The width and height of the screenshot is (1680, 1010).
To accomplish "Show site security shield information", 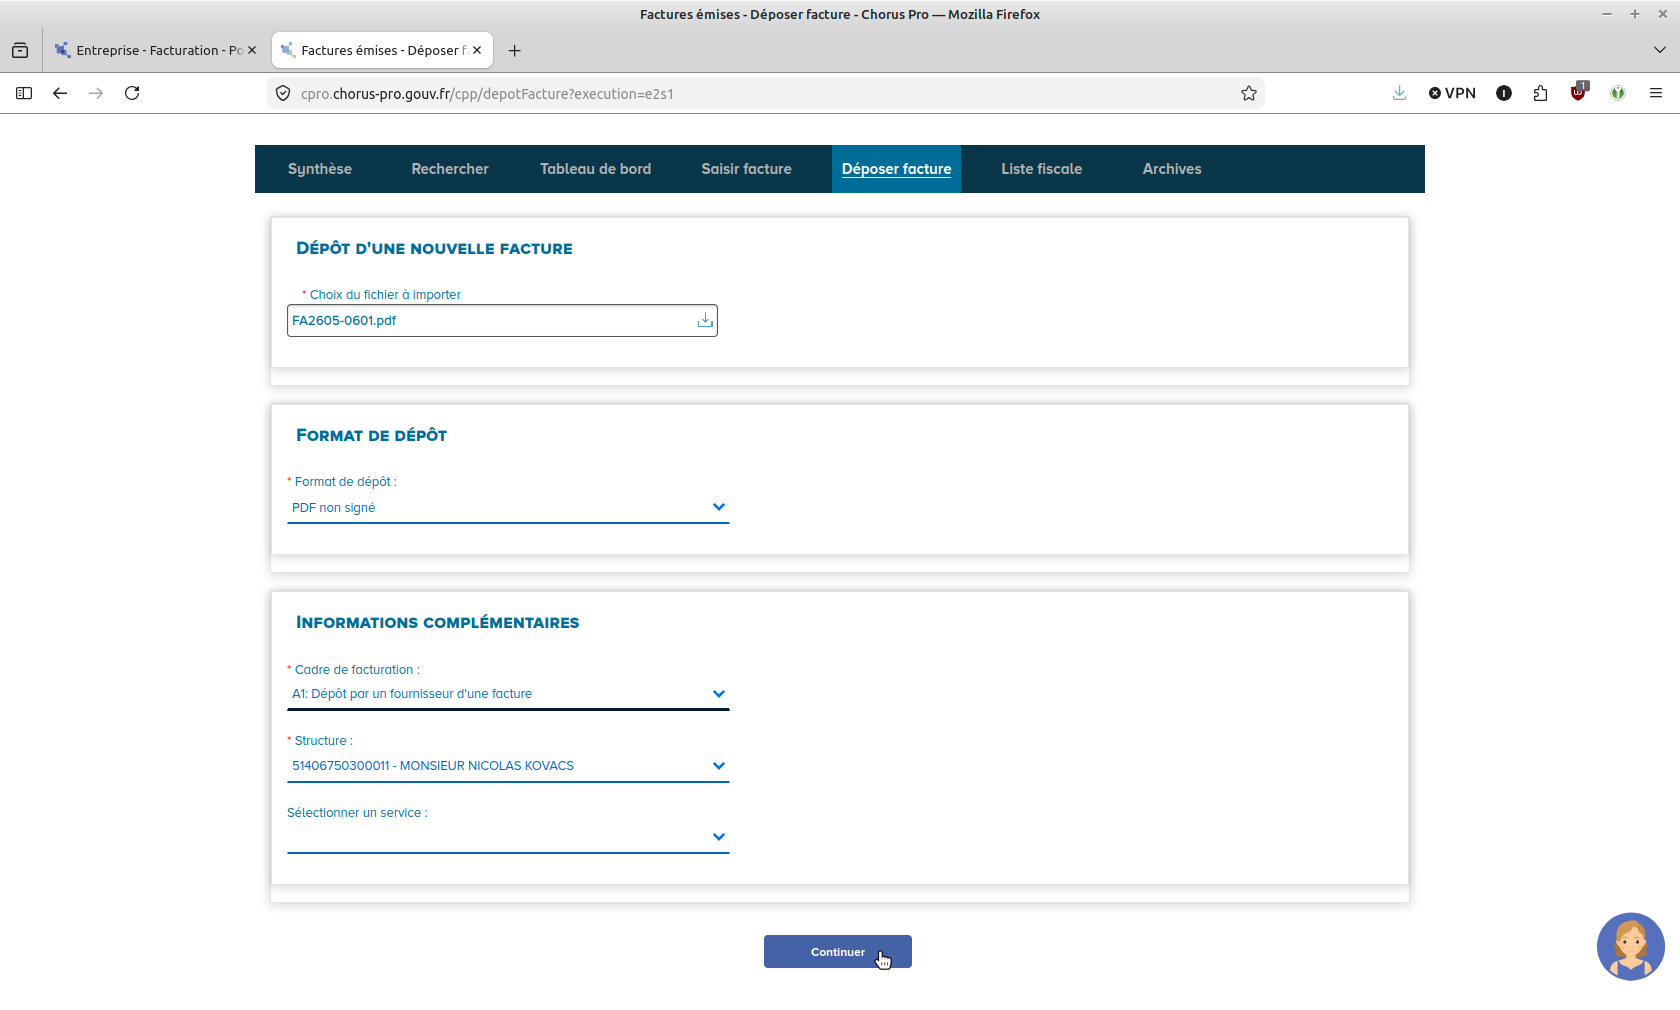I will [283, 93].
